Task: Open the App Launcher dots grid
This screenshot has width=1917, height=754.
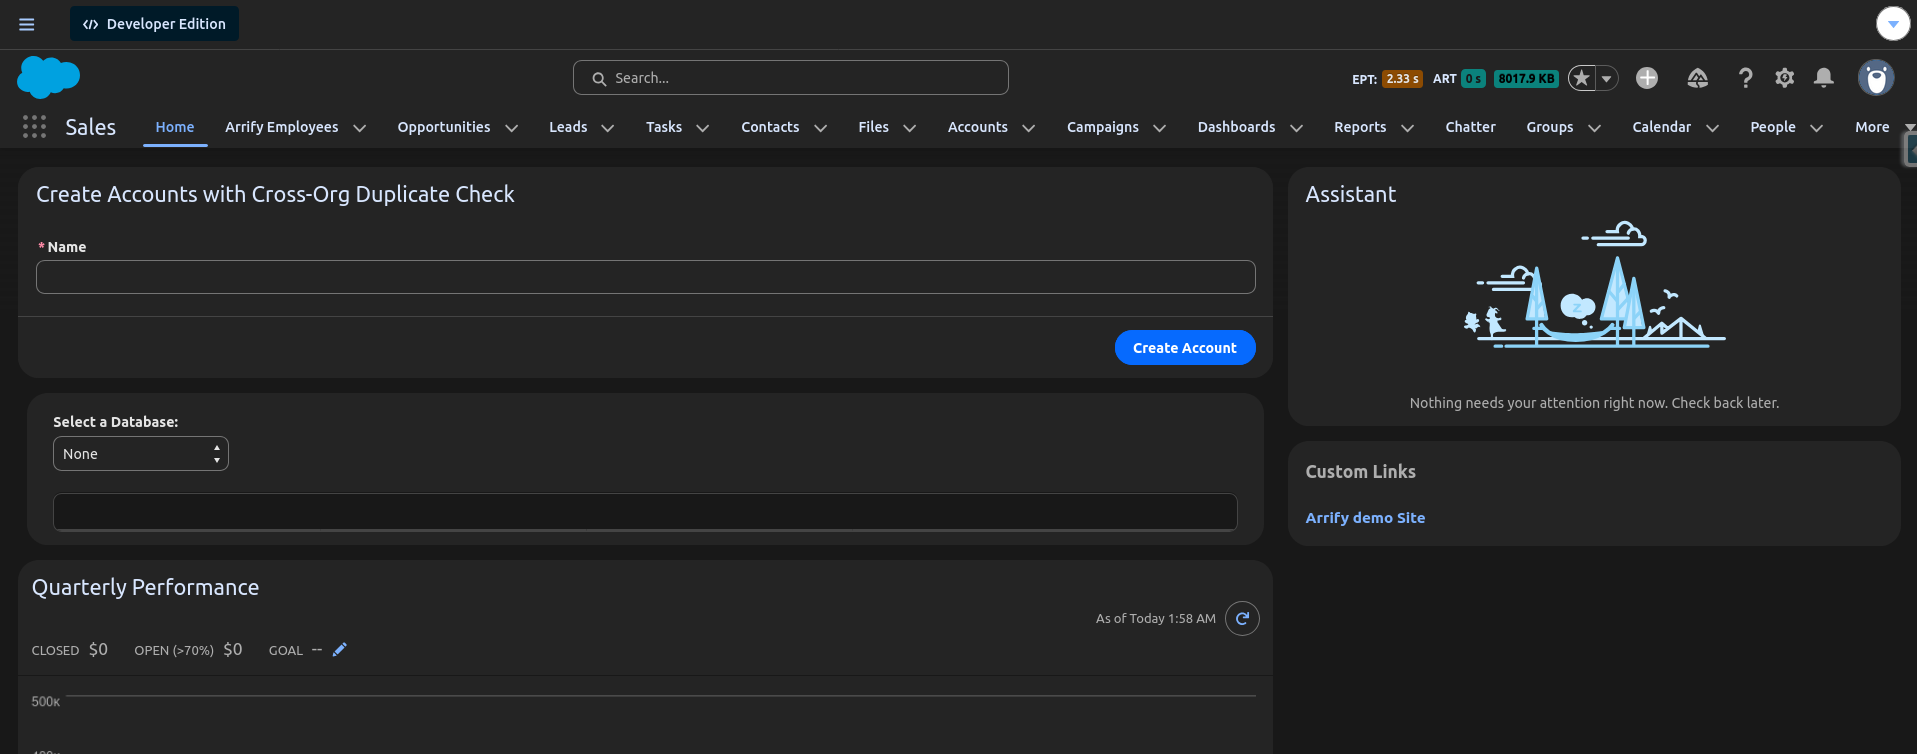Action: tap(34, 127)
